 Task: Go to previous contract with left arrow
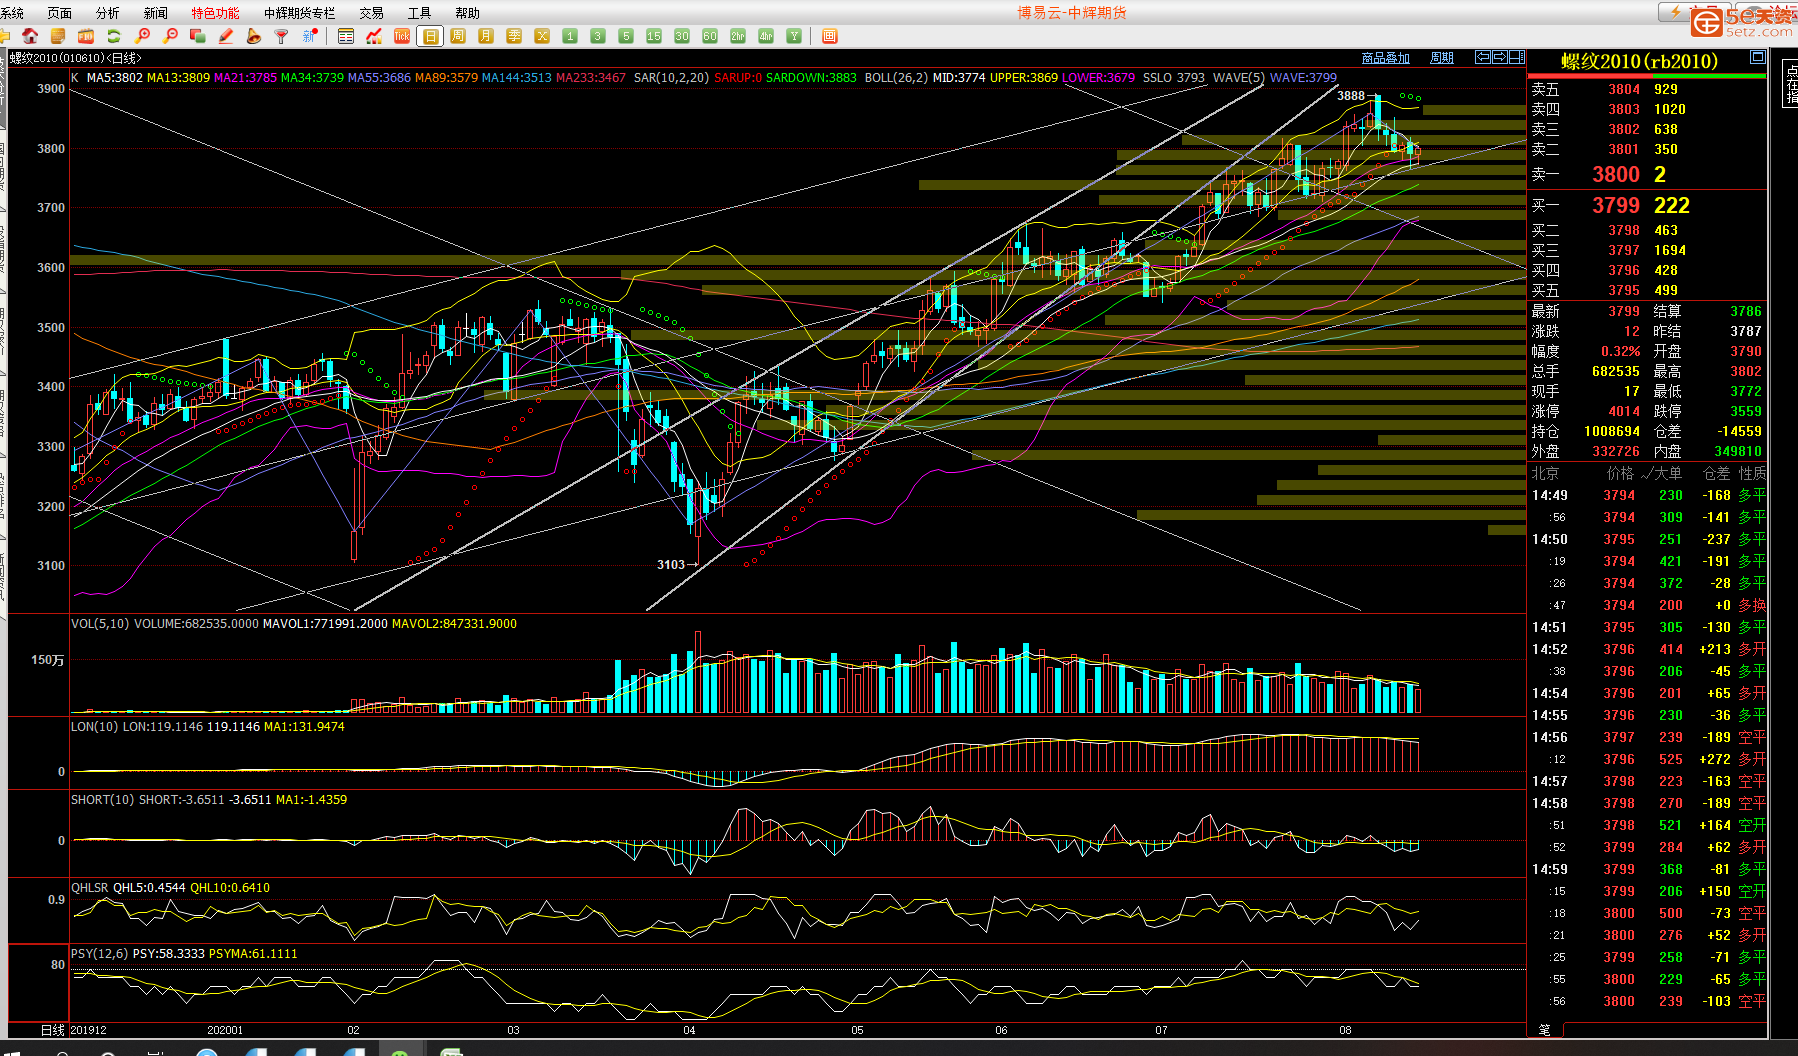point(1484,57)
